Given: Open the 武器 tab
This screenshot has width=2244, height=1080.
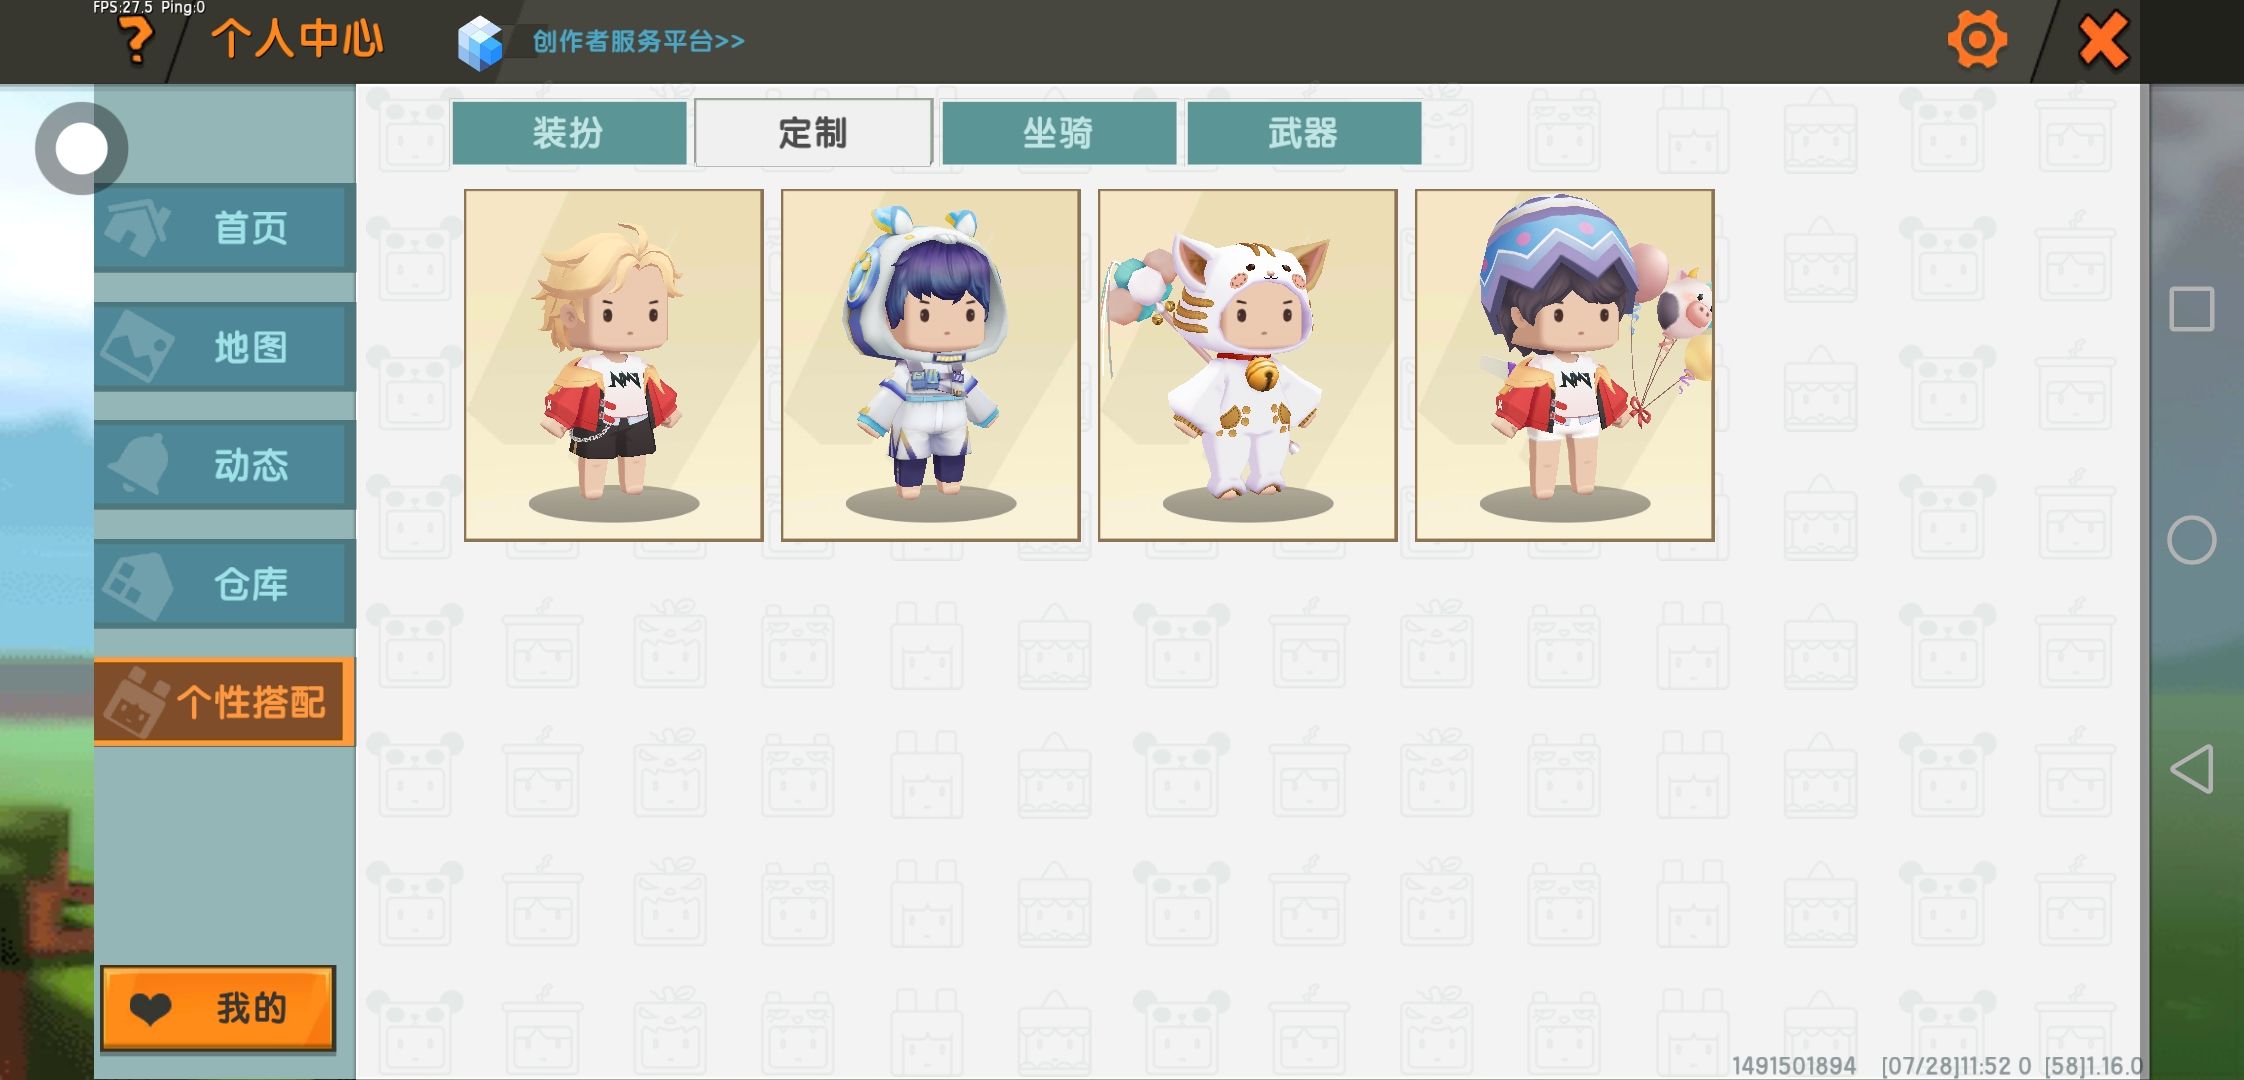Looking at the screenshot, I should point(1304,132).
